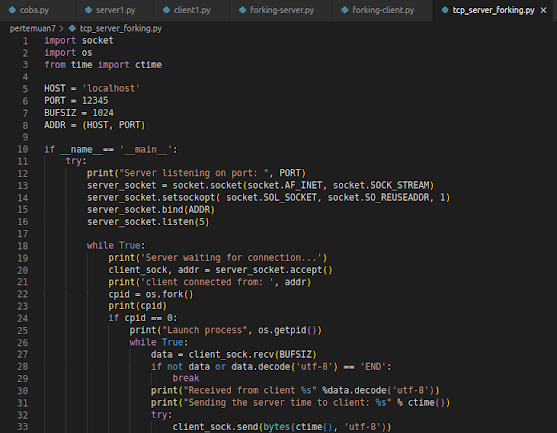Click the Python icon on client1.py tab
The height and width of the screenshot is (433, 557).
tap(166, 10)
